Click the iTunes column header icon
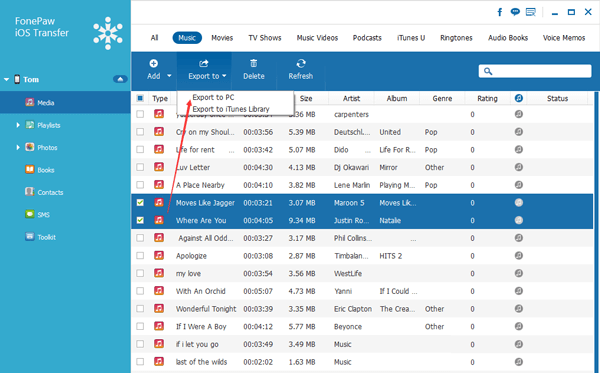600x373 pixels. coord(518,98)
